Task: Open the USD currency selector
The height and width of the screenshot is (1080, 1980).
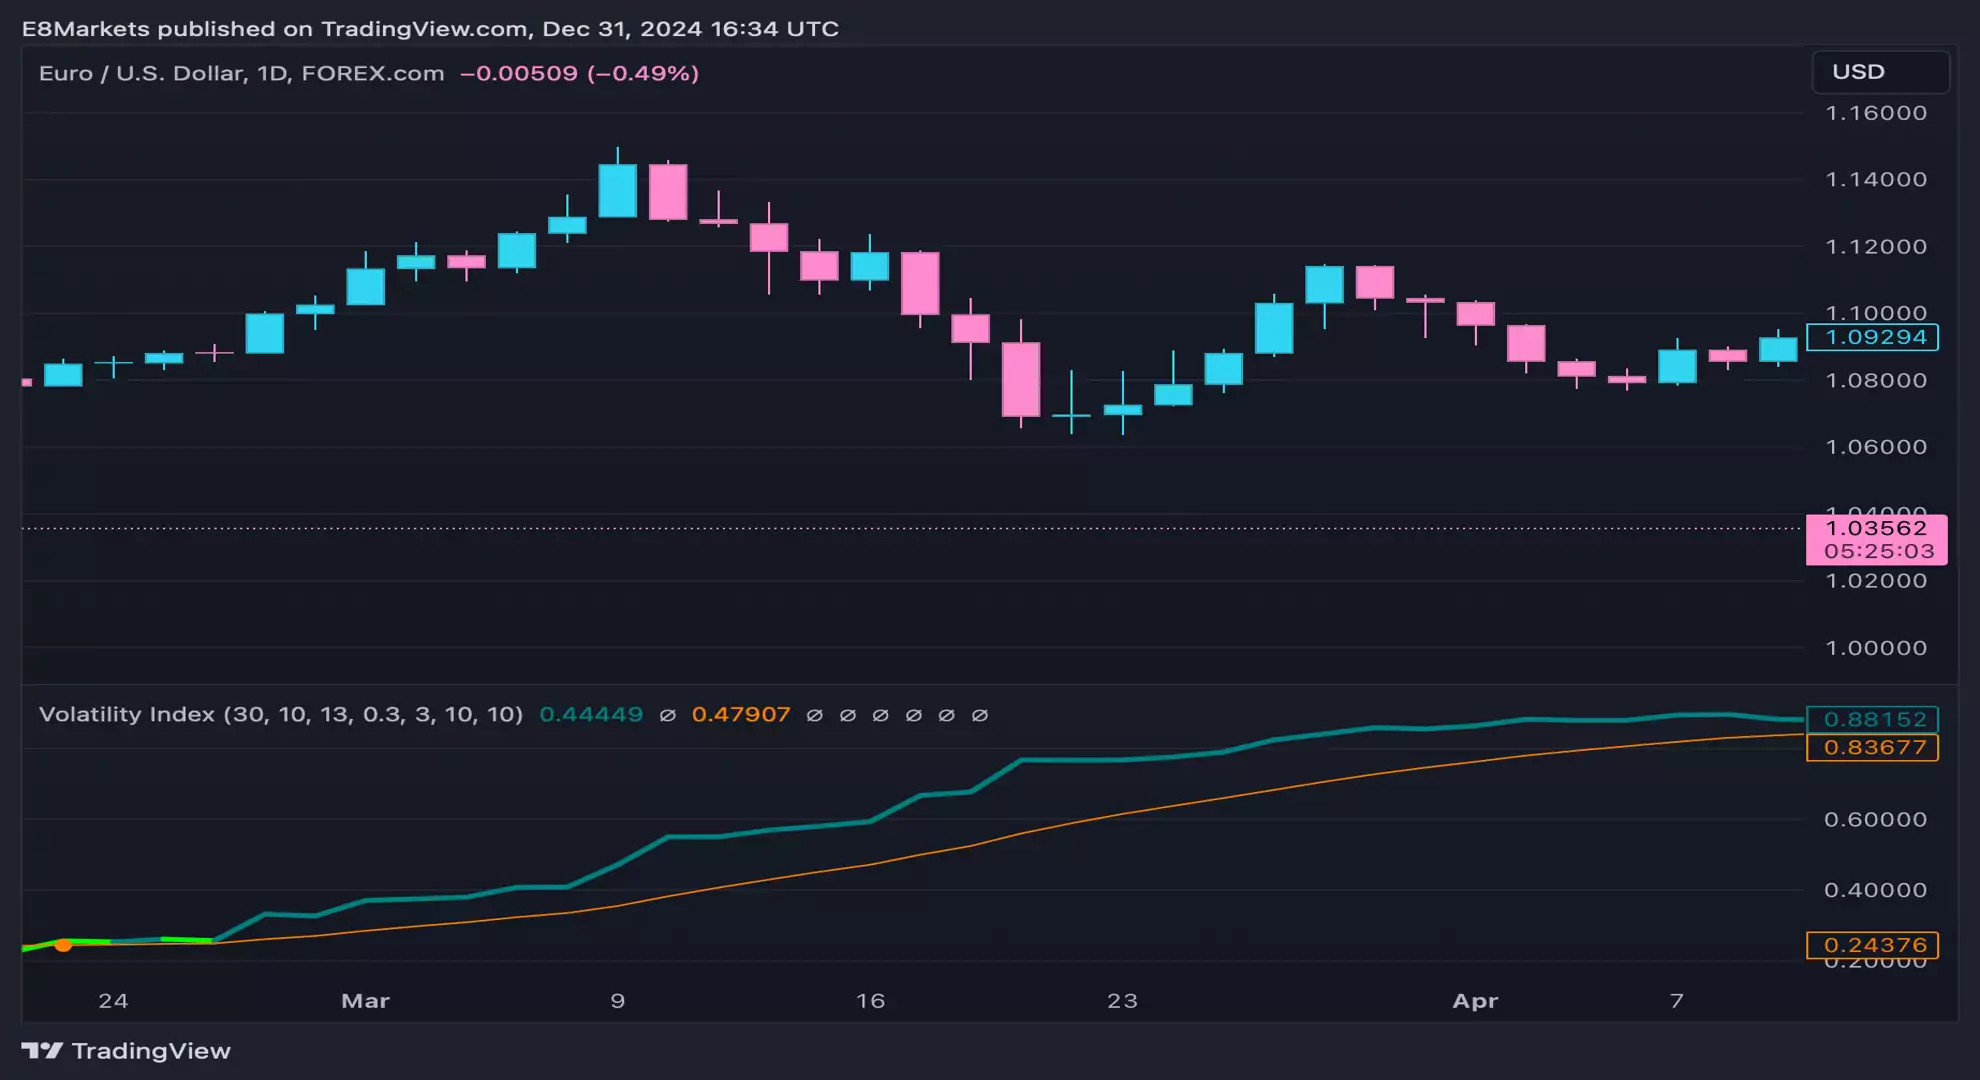Action: click(1880, 72)
